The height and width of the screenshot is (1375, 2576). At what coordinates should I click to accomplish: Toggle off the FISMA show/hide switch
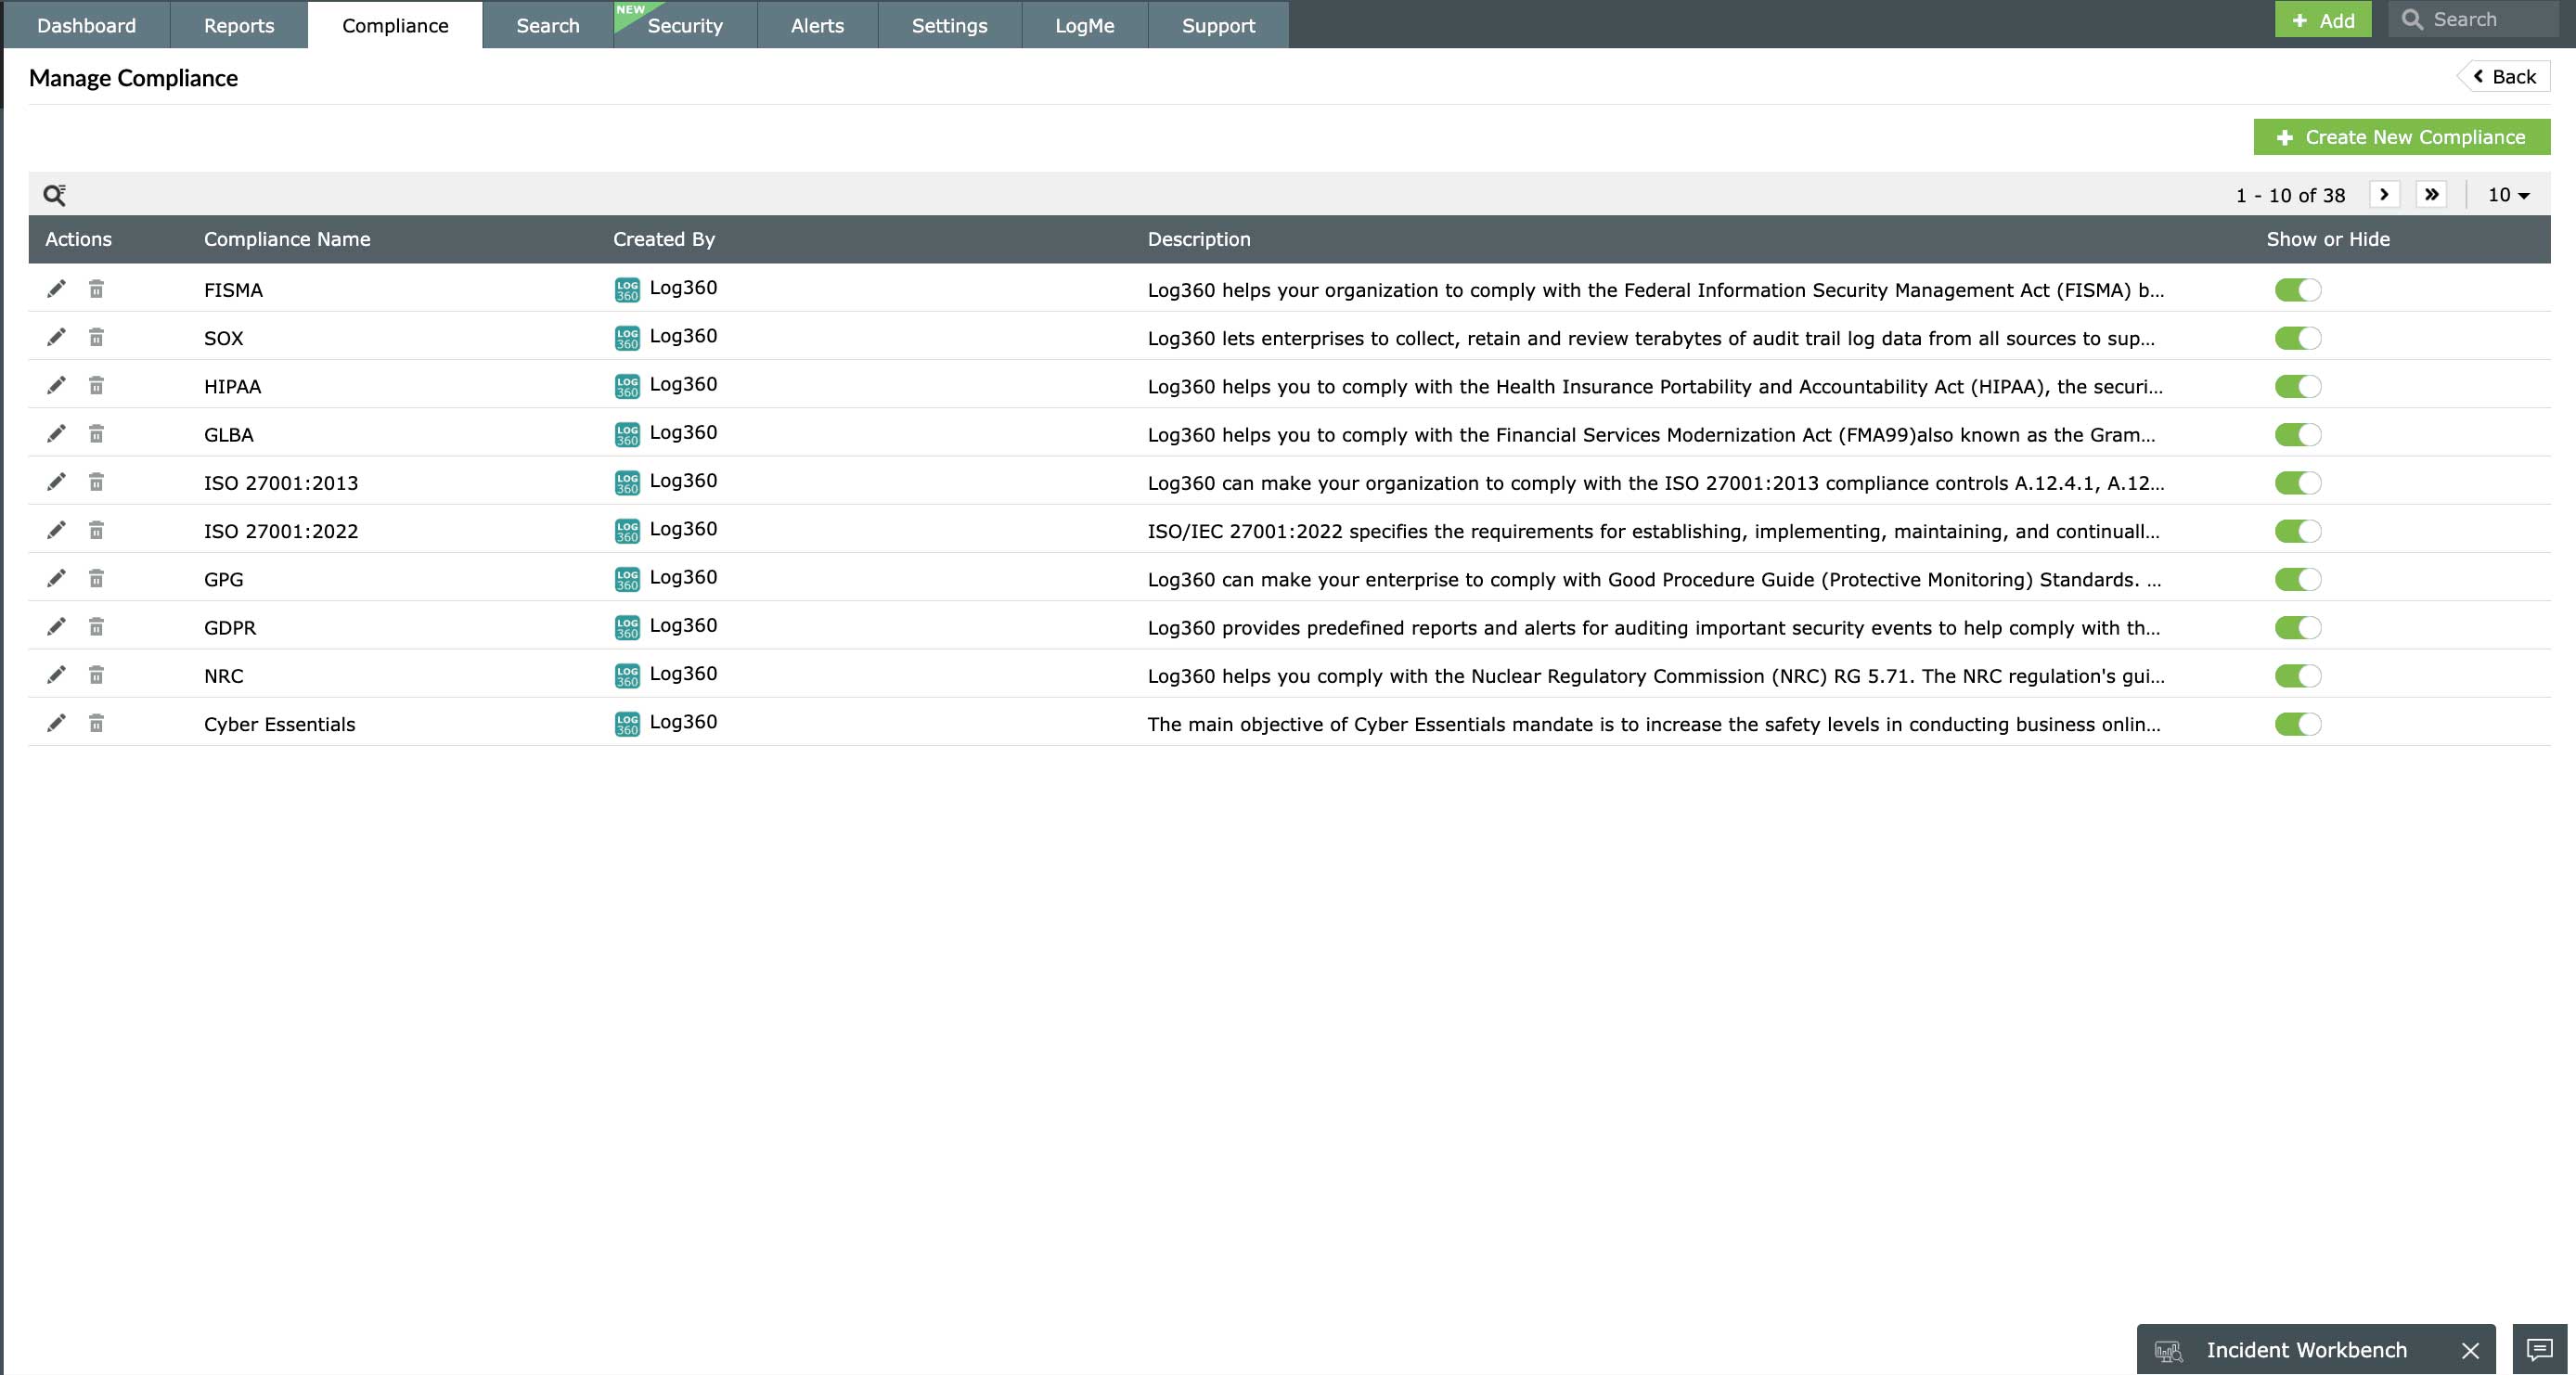tap(2297, 290)
